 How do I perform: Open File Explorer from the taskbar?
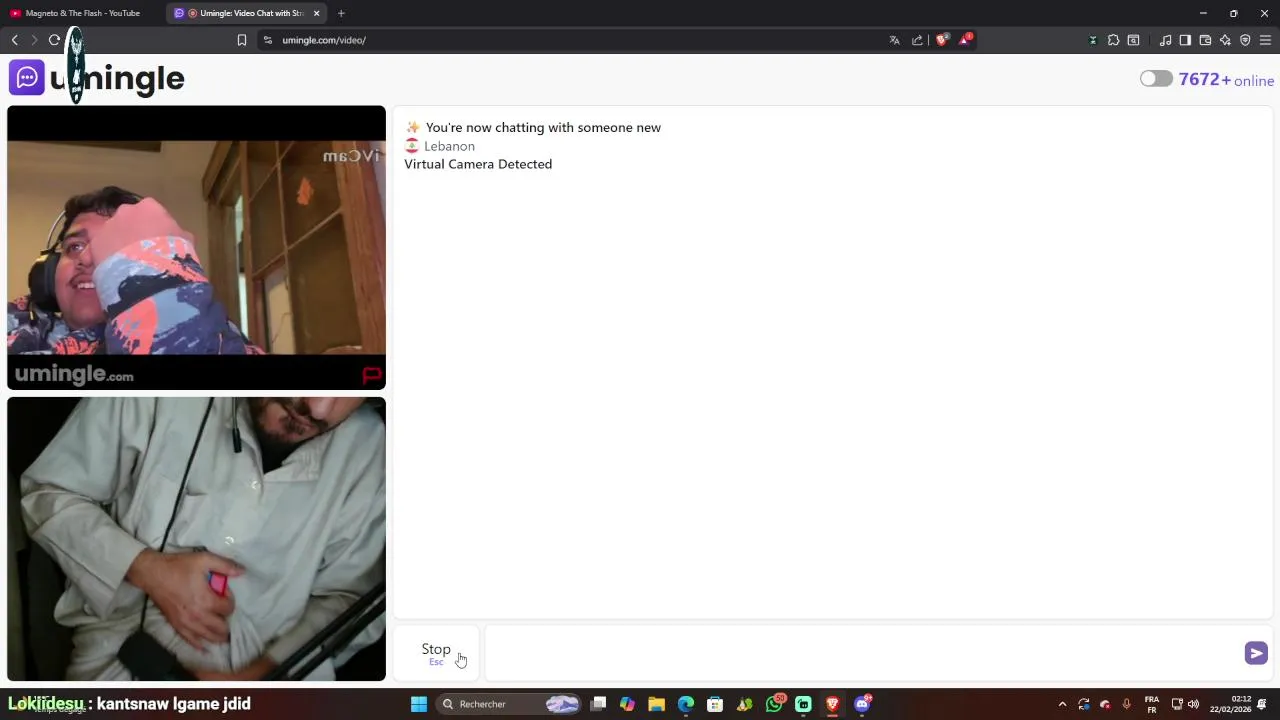657,704
